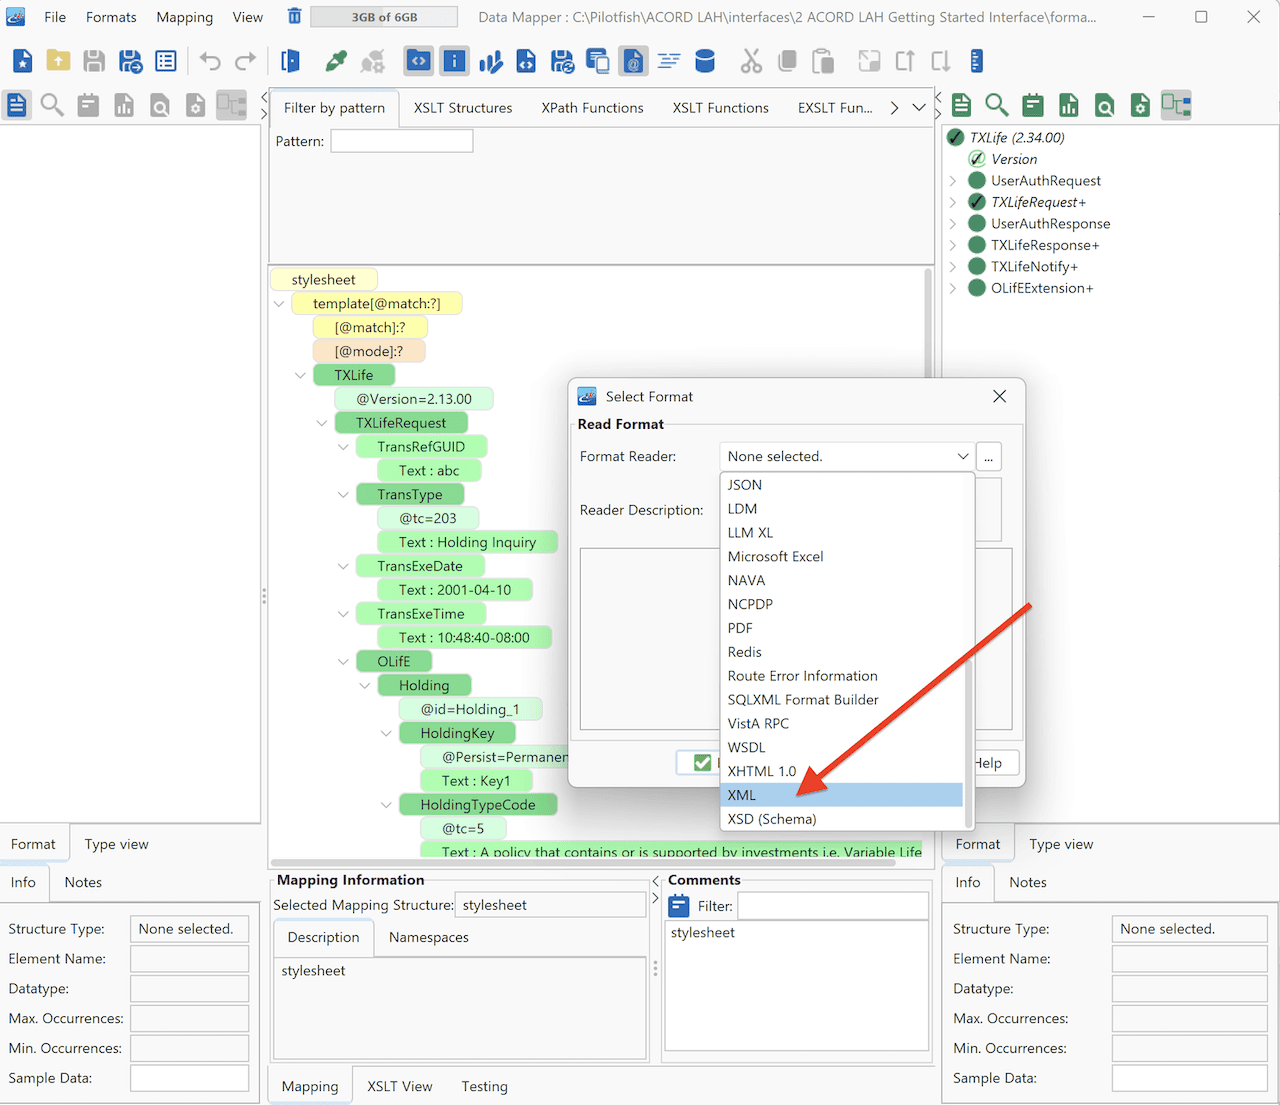Click the redo arrow icon
Screen dimensions: 1280x1105
[245, 61]
